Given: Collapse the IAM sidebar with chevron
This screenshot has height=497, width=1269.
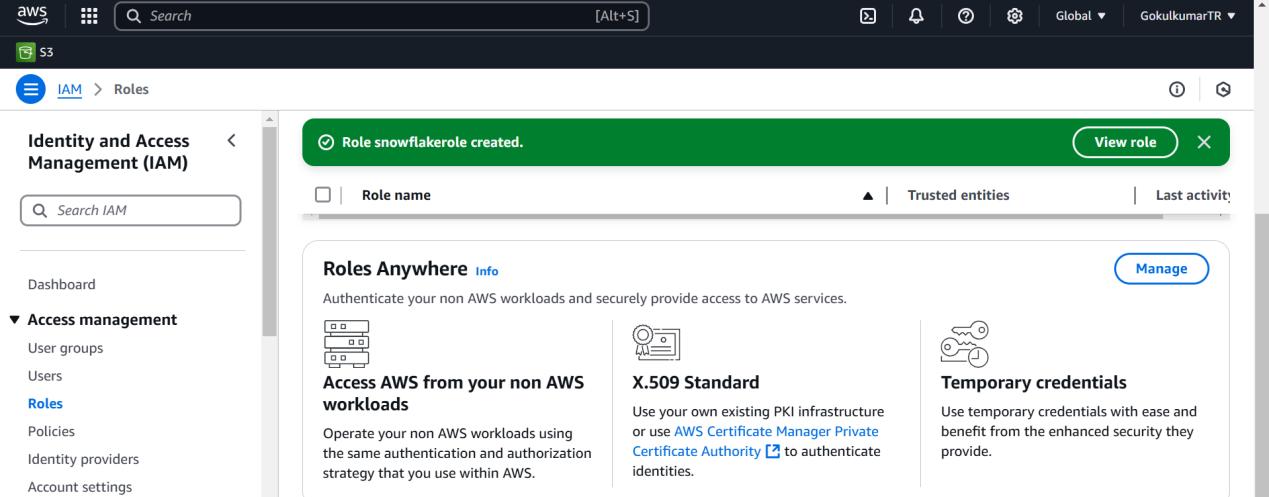Looking at the screenshot, I should 232,140.
